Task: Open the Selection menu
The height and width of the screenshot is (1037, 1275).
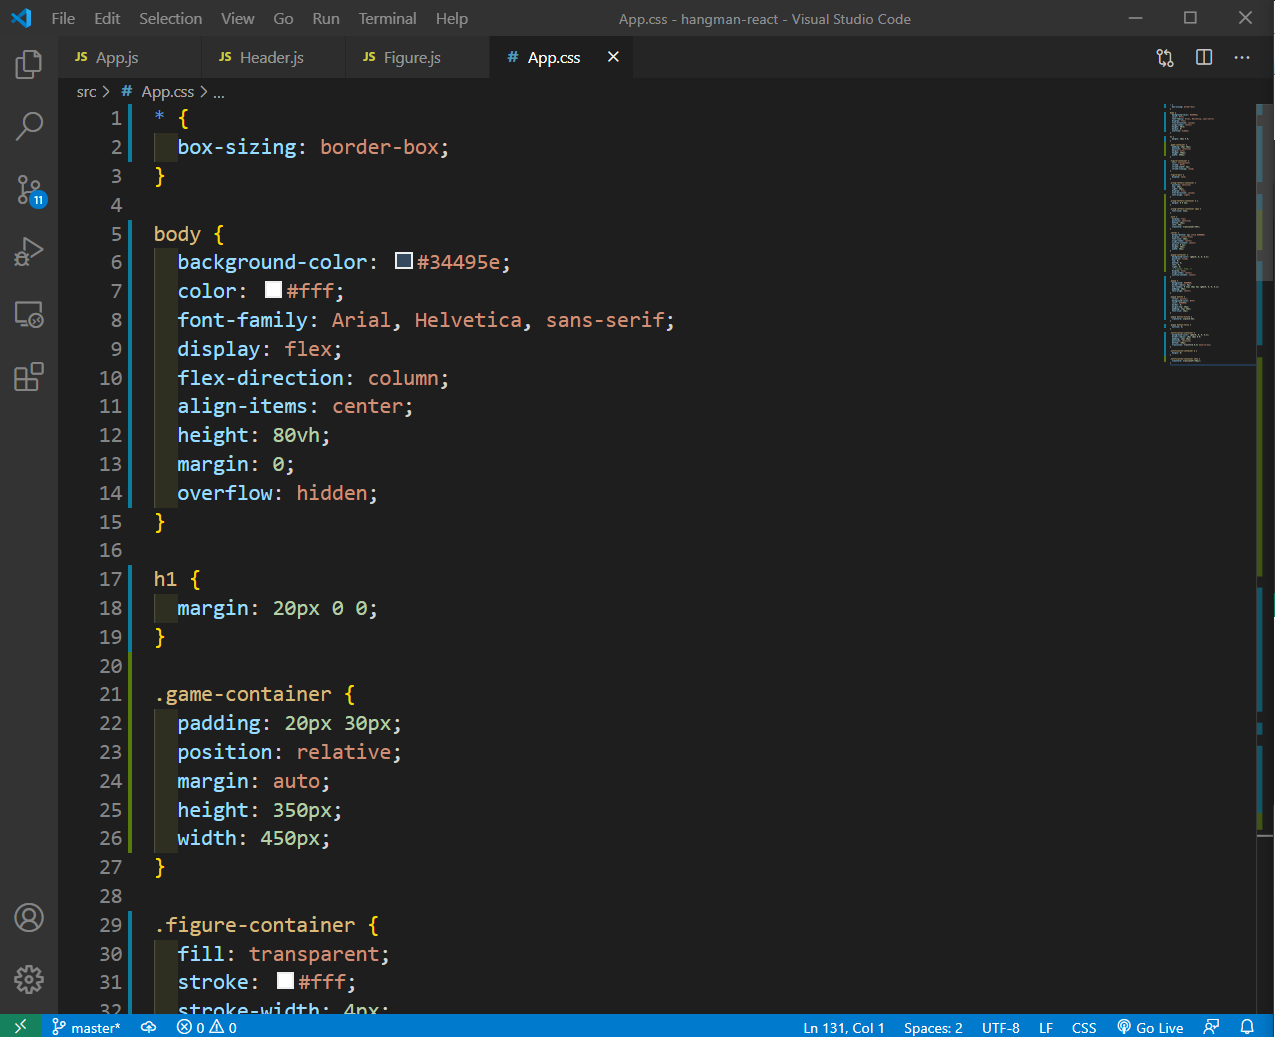Action: pyautogui.click(x=170, y=18)
